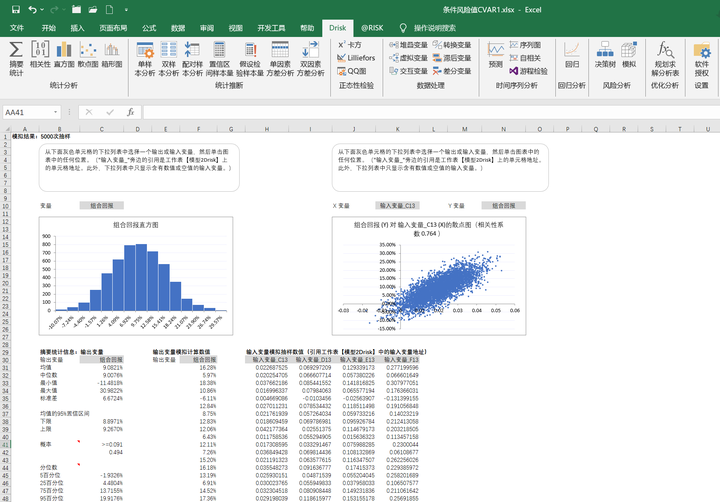The width and height of the screenshot is (720, 502).
Task: Click the fx Insert Function button
Action: [x=131, y=112]
